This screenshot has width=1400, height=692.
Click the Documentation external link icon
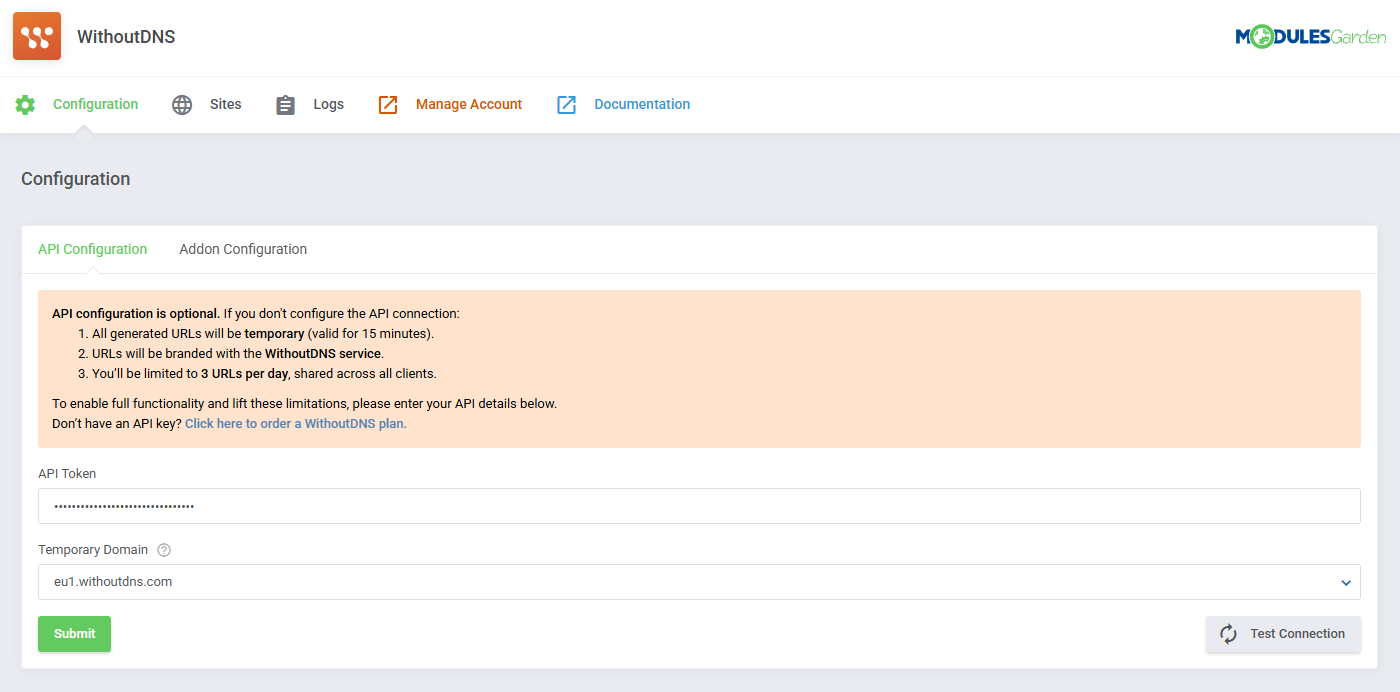coord(567,104)
